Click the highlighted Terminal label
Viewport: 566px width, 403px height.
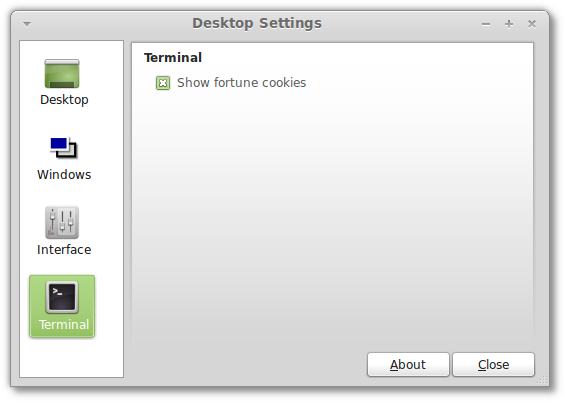coord(64,325)
